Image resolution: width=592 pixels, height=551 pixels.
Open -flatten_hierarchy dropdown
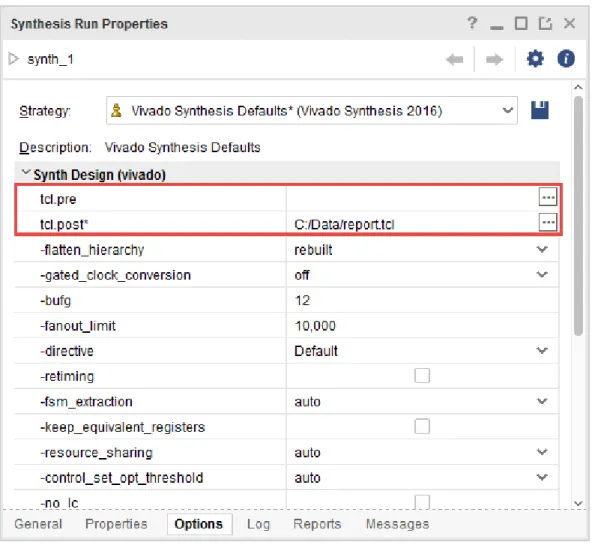click(542, 249)
